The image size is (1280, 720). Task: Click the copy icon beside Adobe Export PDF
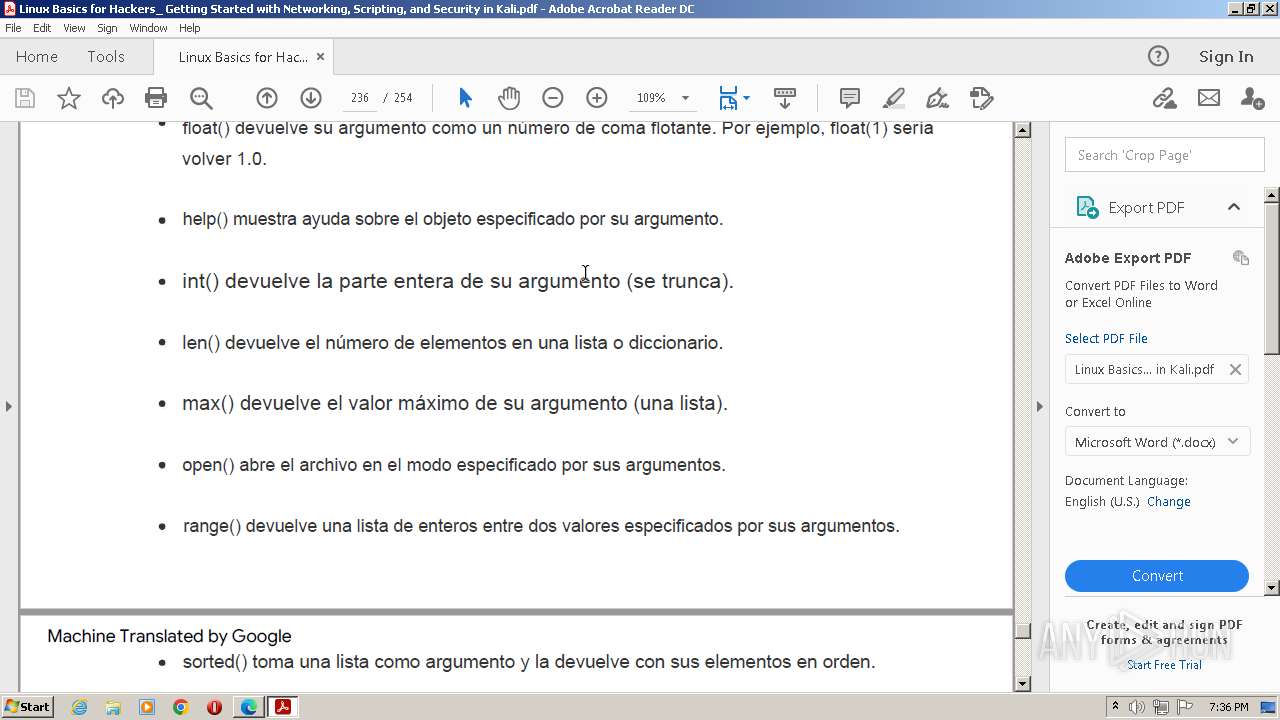coord(1241,258)
